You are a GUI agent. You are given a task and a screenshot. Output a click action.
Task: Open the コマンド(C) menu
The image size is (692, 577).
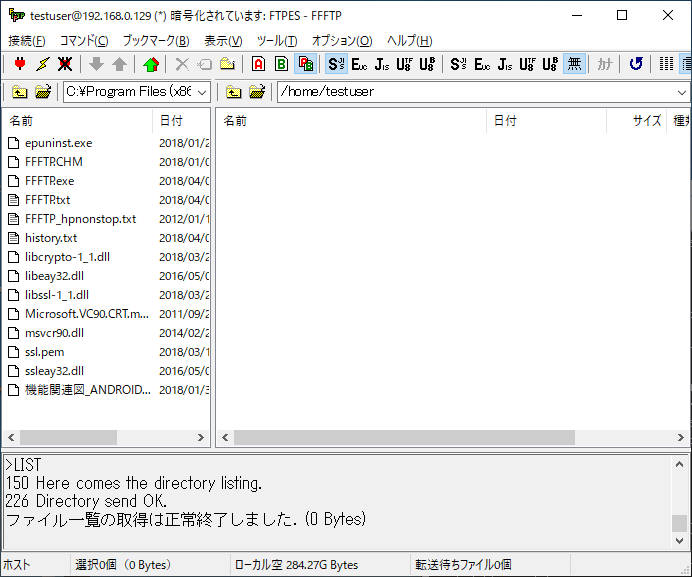coord(84,41)
